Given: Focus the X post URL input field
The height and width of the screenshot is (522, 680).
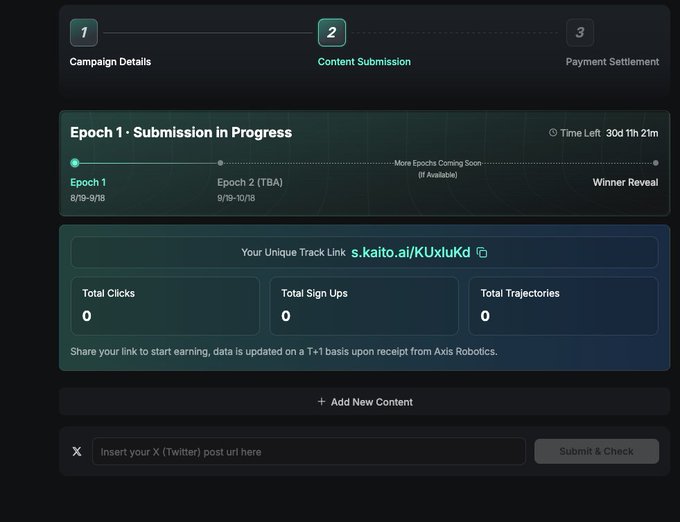Looking at the screenshot, I should (309, 451).
